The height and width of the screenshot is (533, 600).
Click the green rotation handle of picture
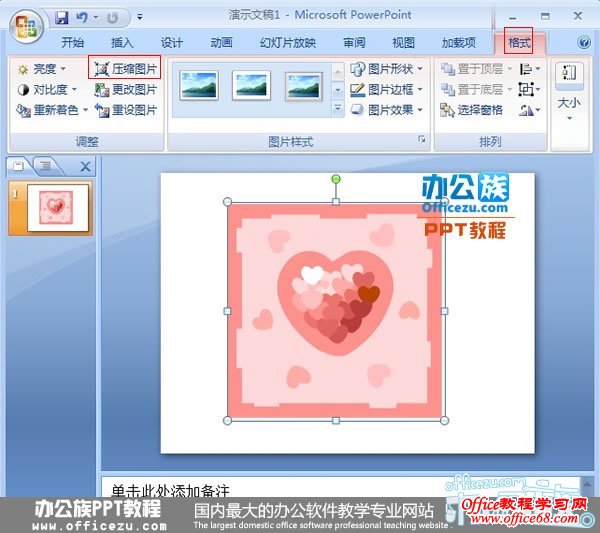coord(336,179)
